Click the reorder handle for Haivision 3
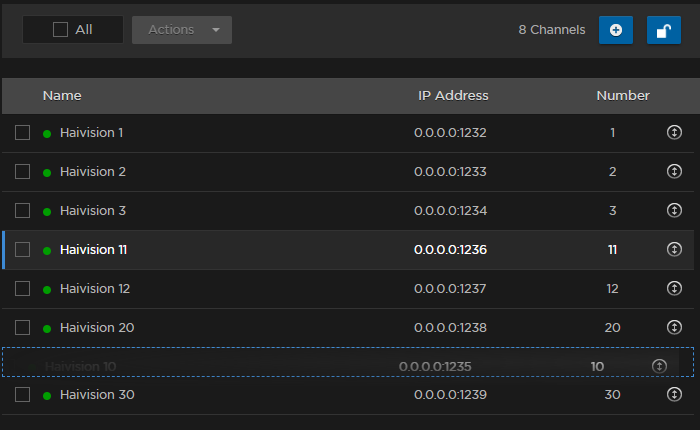Screen dimensions: 700x430 (x=674, y=210)
